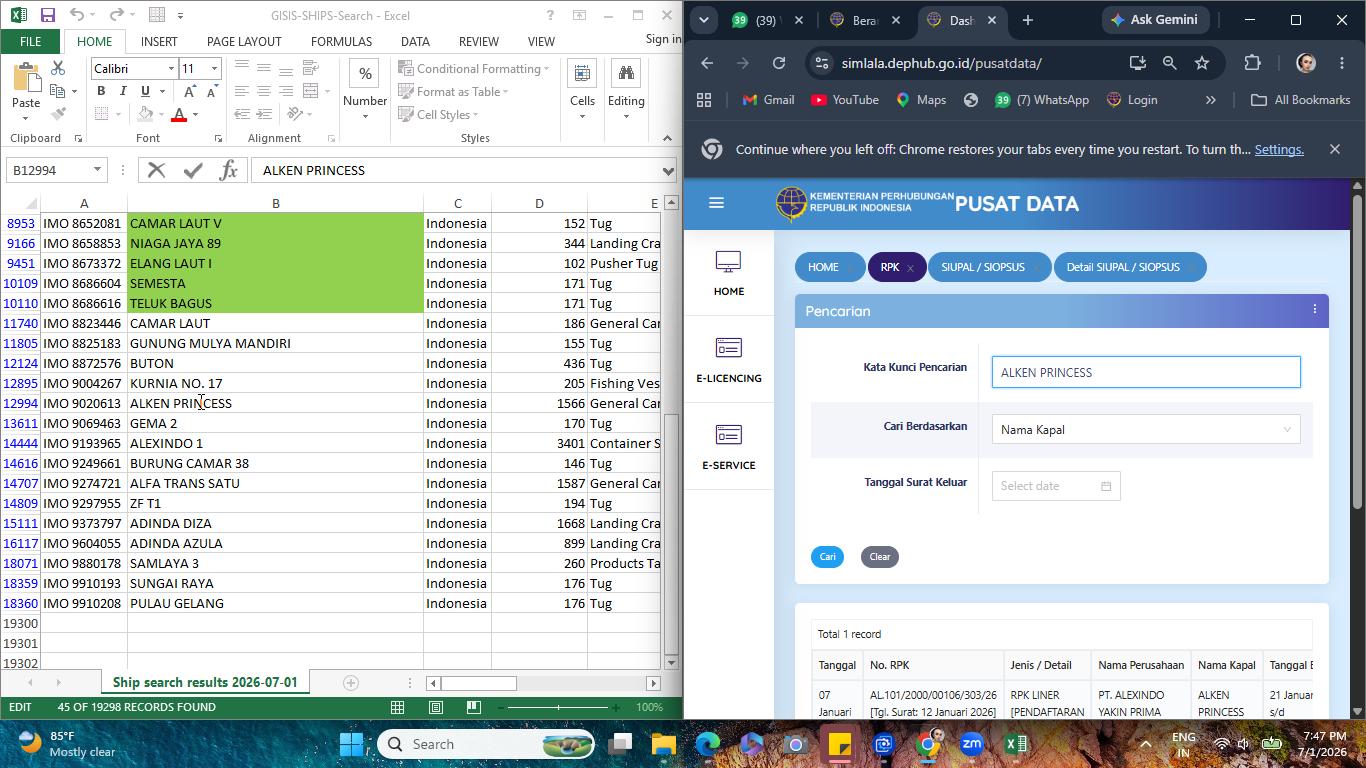Open Chrome extensions puzzle icon
The image size is (1366, 768).
[1252, 63]
